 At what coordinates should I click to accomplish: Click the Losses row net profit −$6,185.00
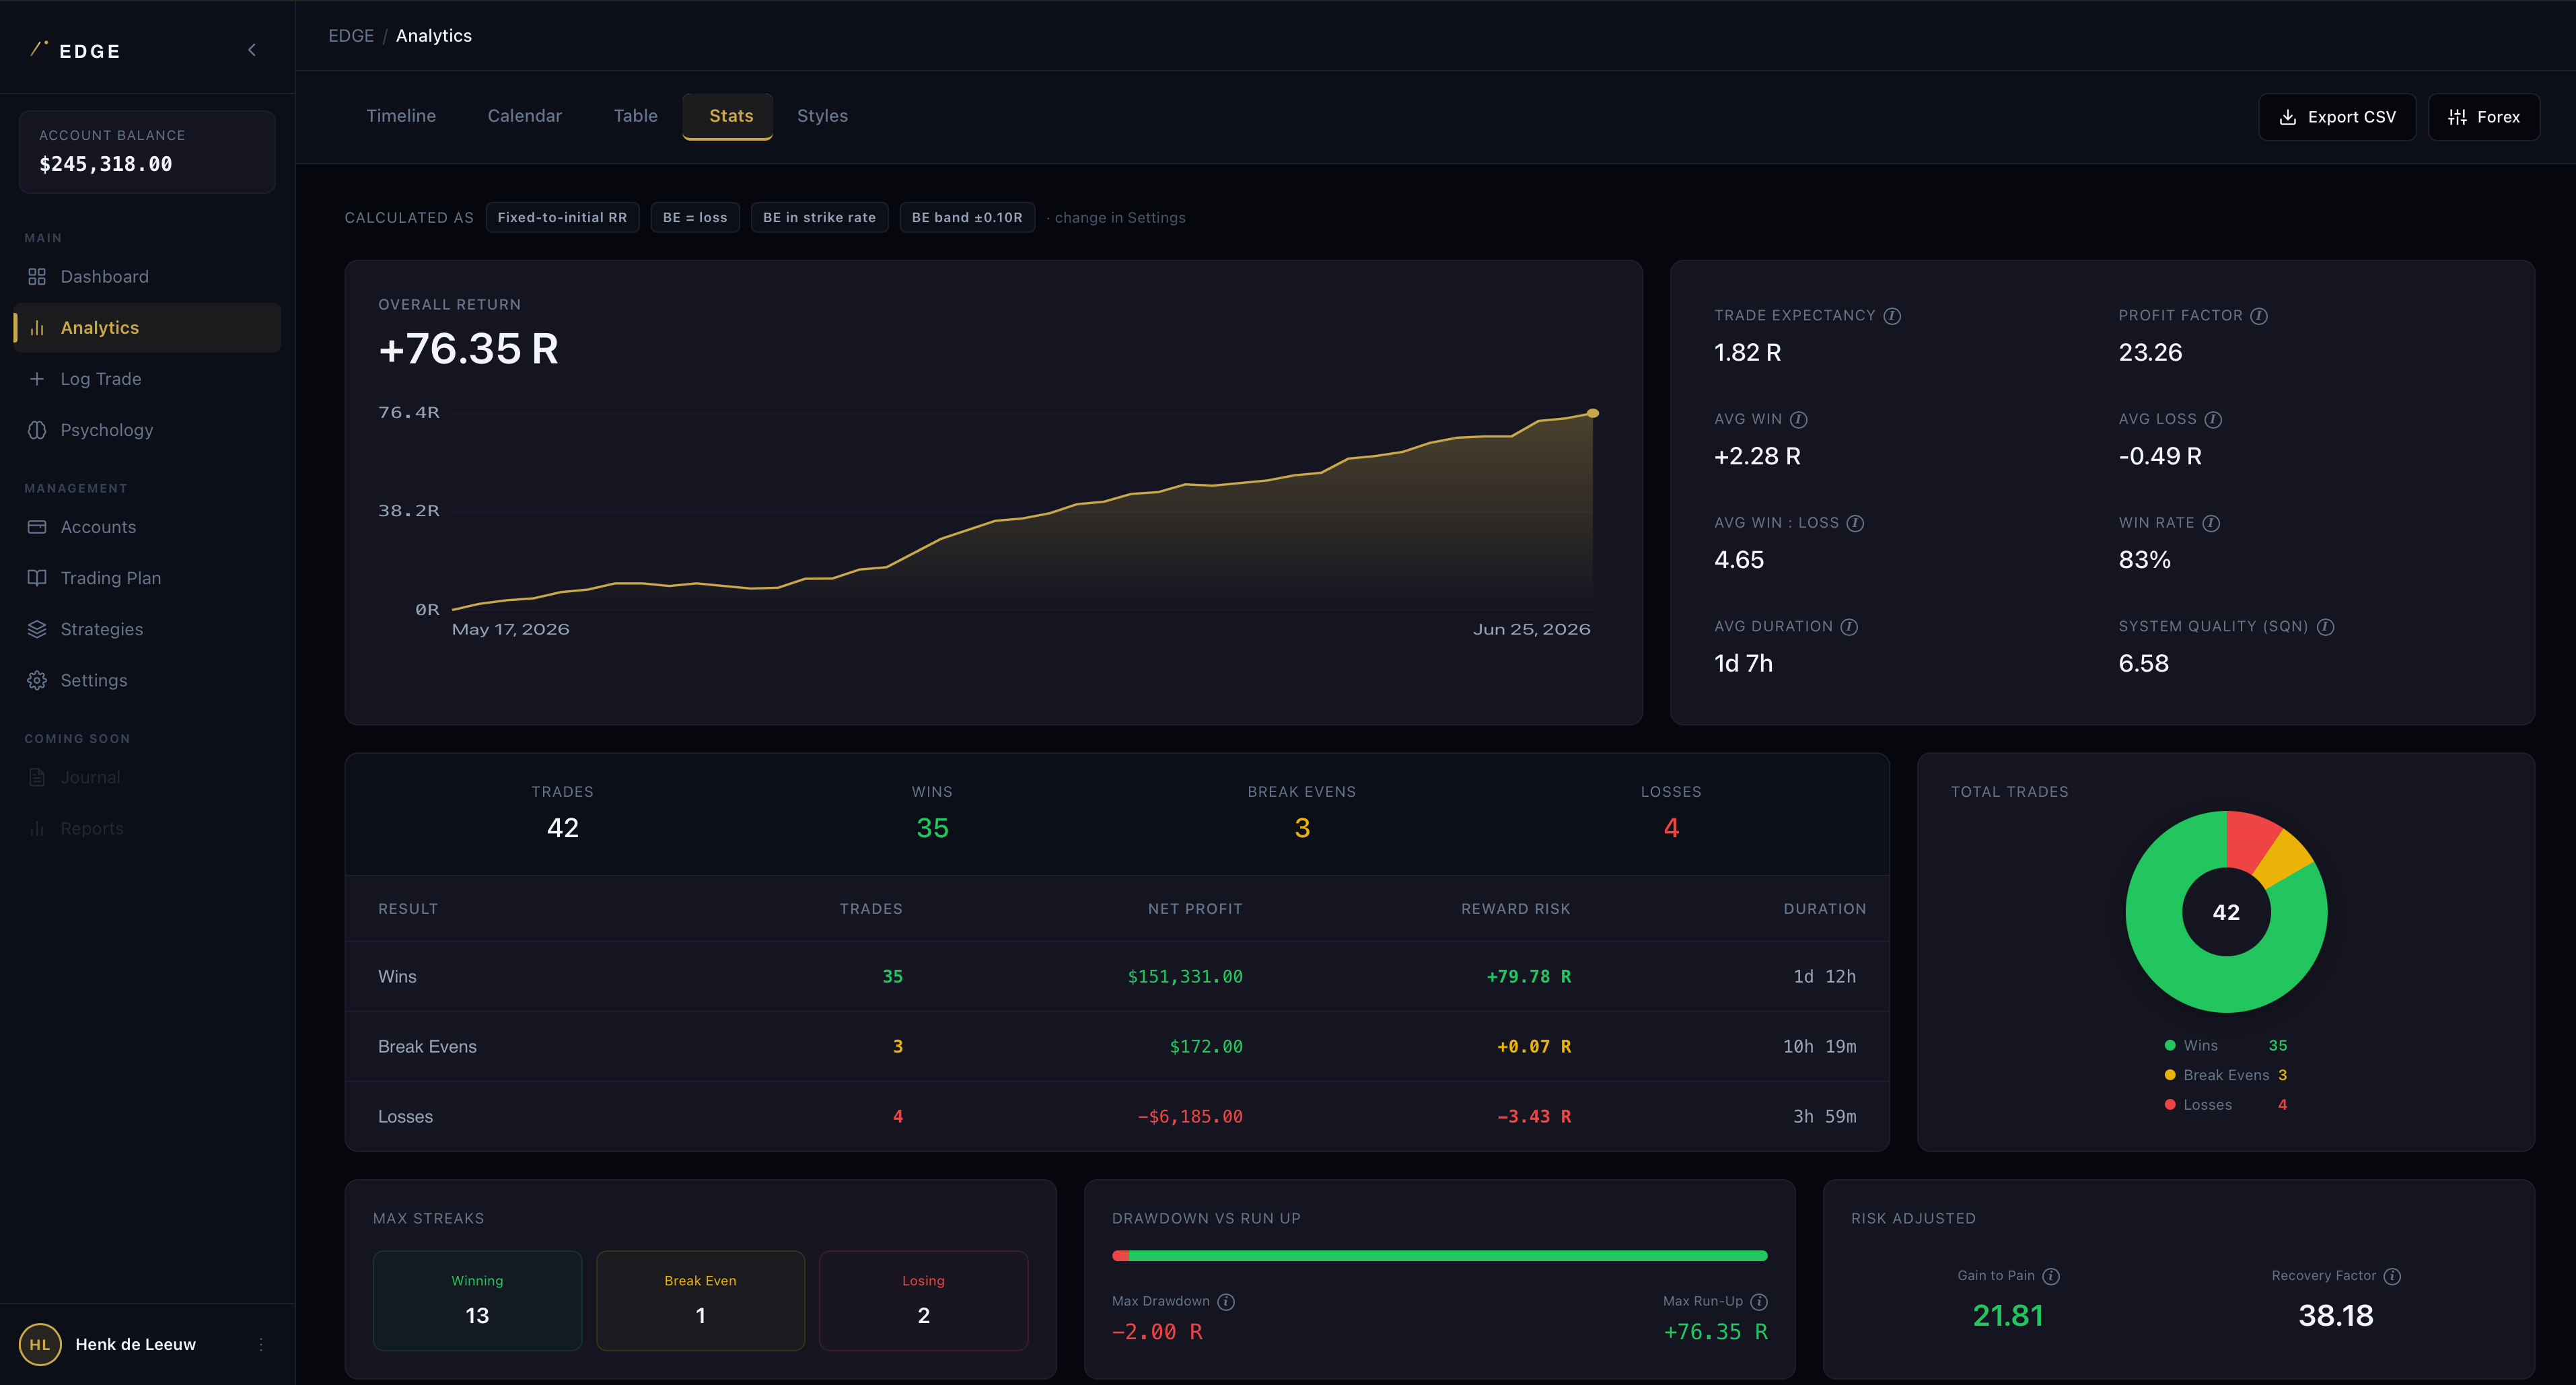tap(1190, 1117)
